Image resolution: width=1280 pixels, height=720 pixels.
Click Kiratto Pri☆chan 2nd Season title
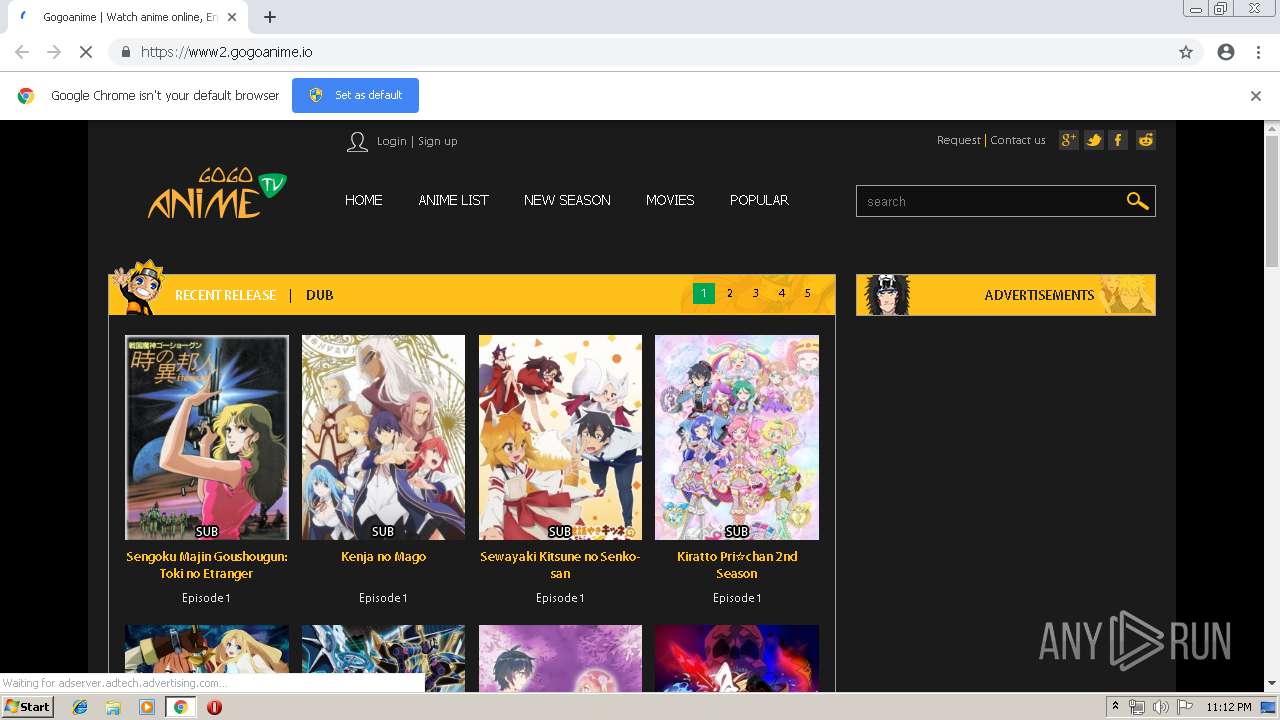coord(737,565)
